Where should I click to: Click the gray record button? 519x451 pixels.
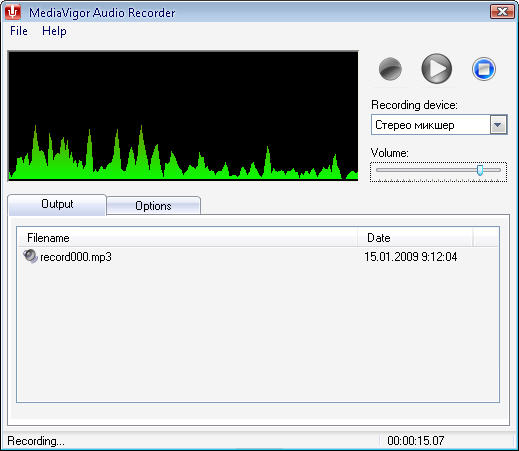click(x=390, y=69)
